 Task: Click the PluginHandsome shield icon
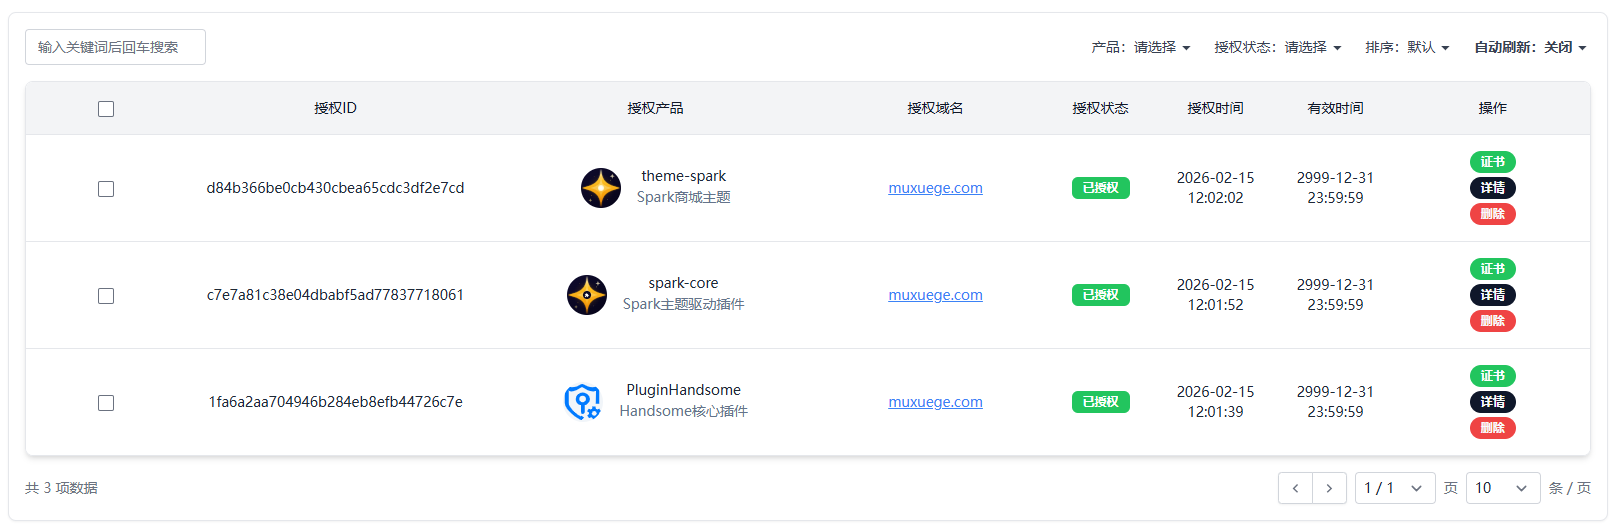click(x=582, y=402)
